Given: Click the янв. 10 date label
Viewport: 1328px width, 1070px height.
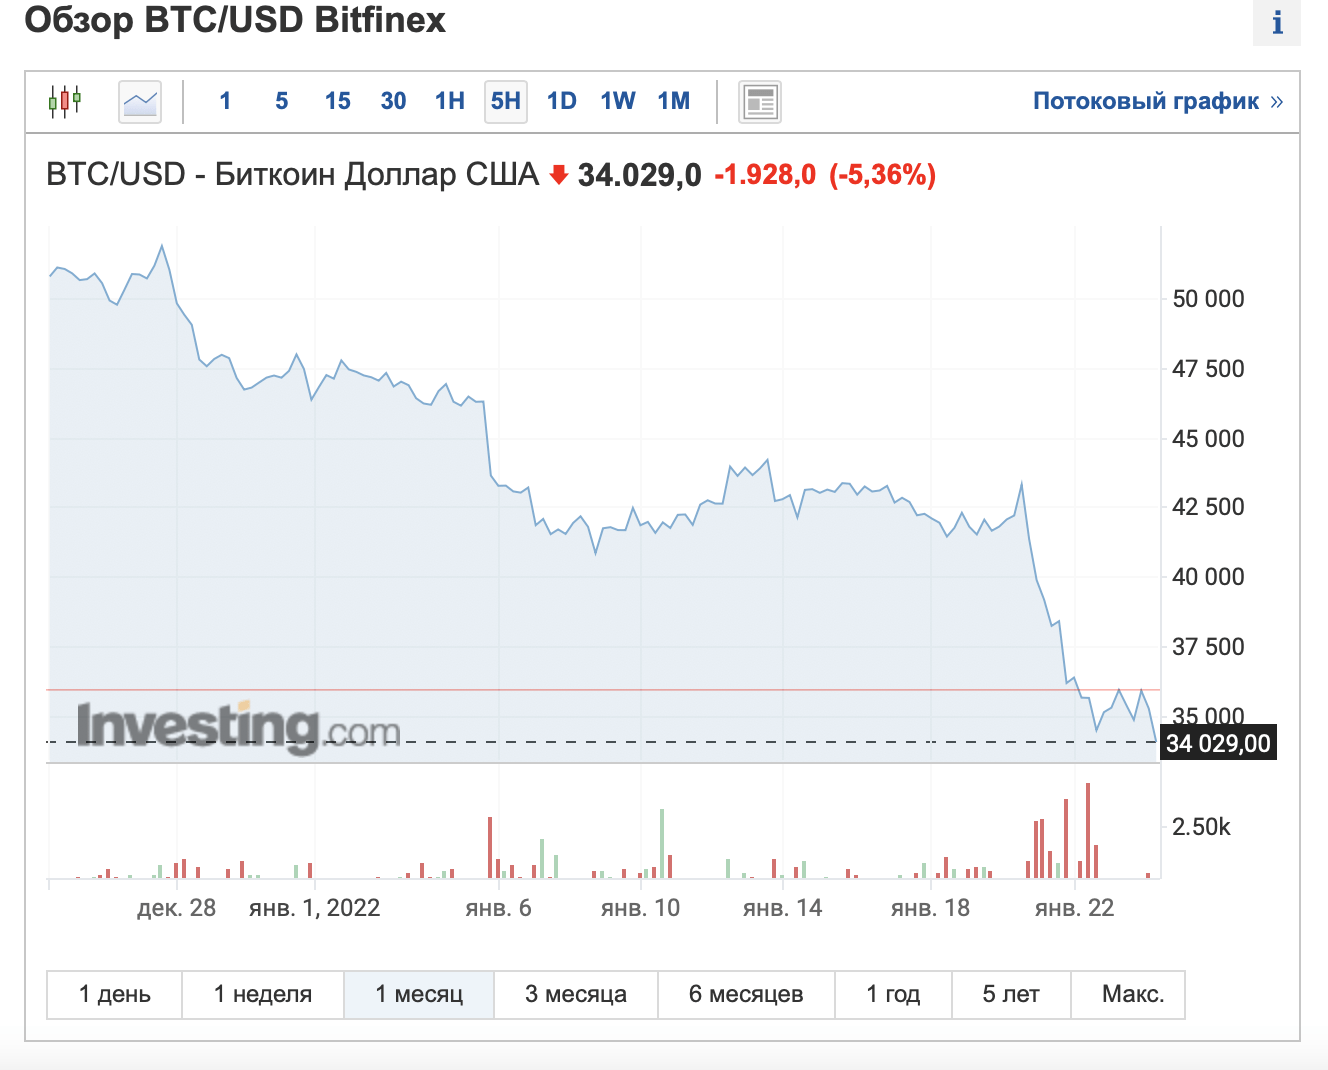Looking at the screenshot, I should click(x=640, y=908).
